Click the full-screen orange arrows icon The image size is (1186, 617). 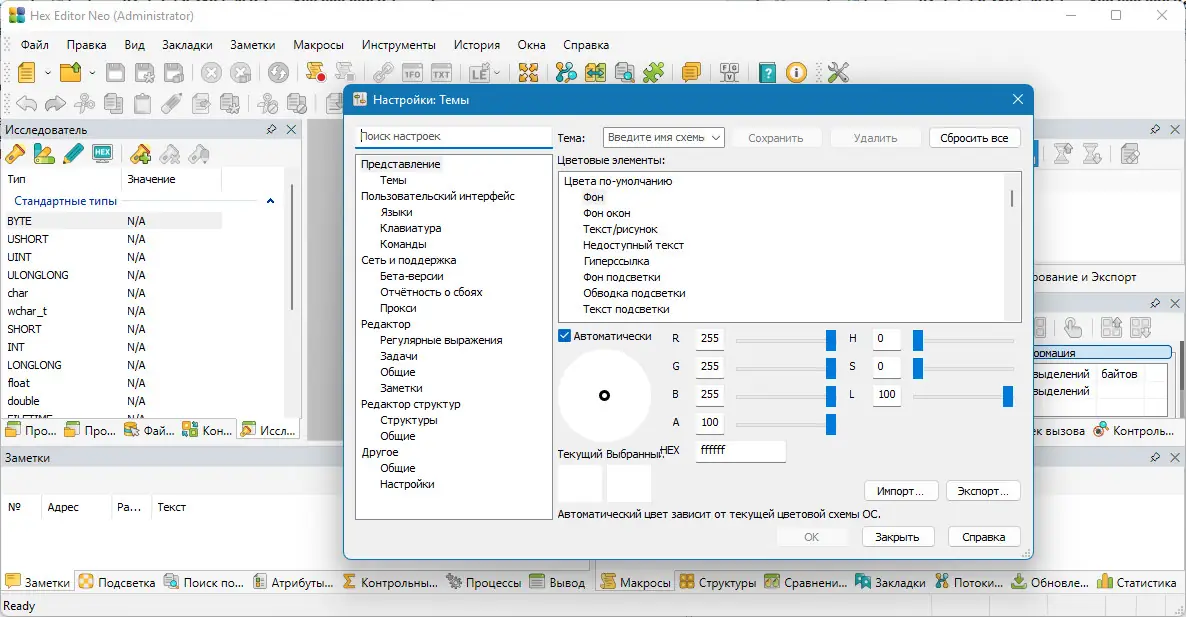click(528, 73)
